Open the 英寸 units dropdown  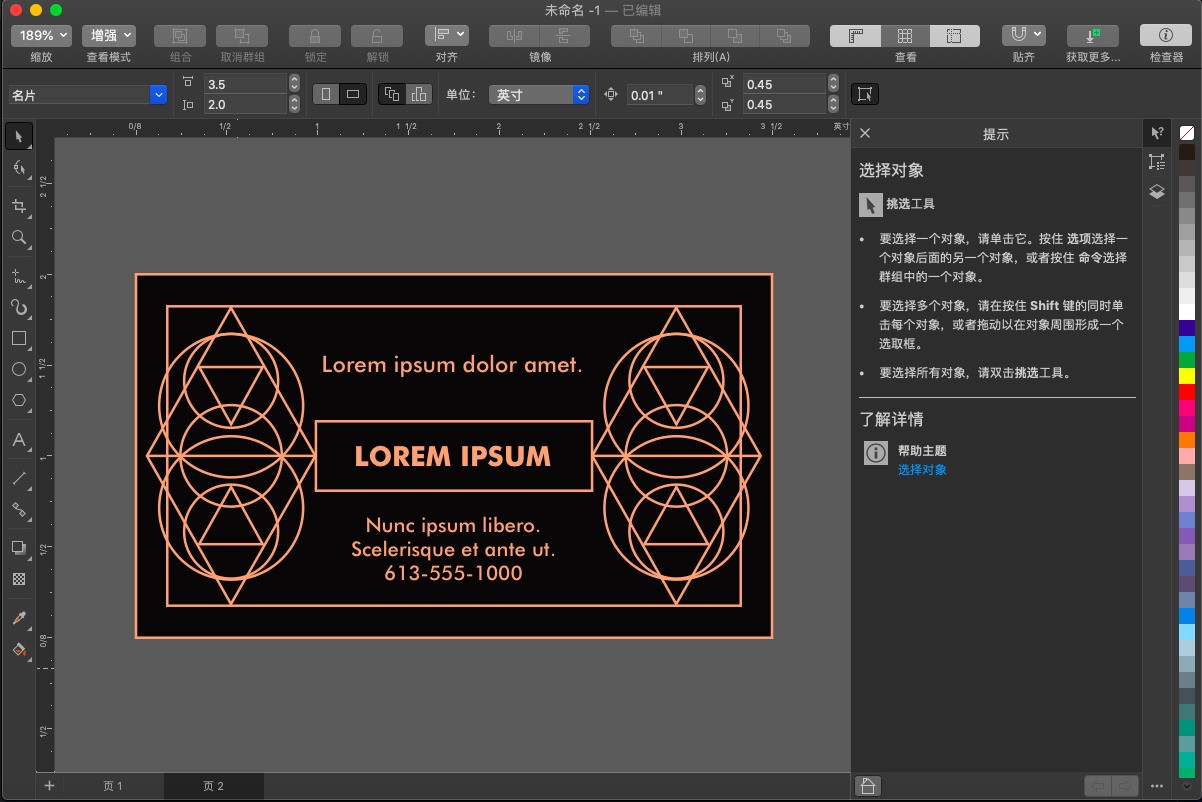[x=538, y=94]
